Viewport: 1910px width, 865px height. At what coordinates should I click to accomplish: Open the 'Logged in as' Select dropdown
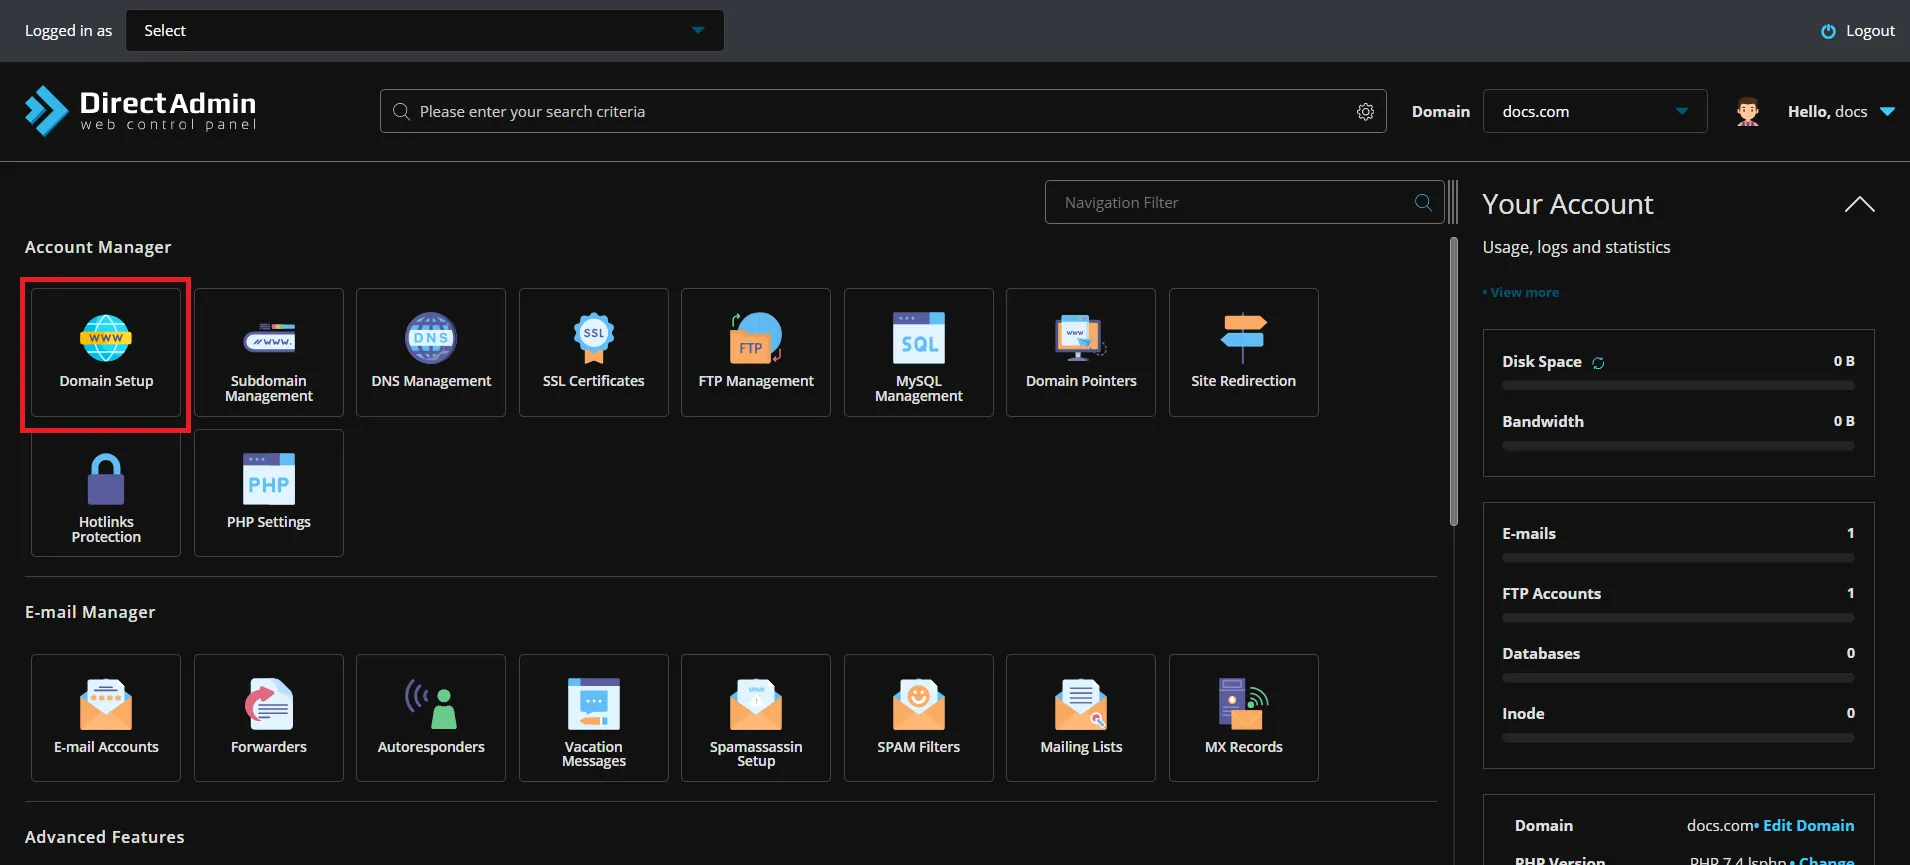(424, 31)
